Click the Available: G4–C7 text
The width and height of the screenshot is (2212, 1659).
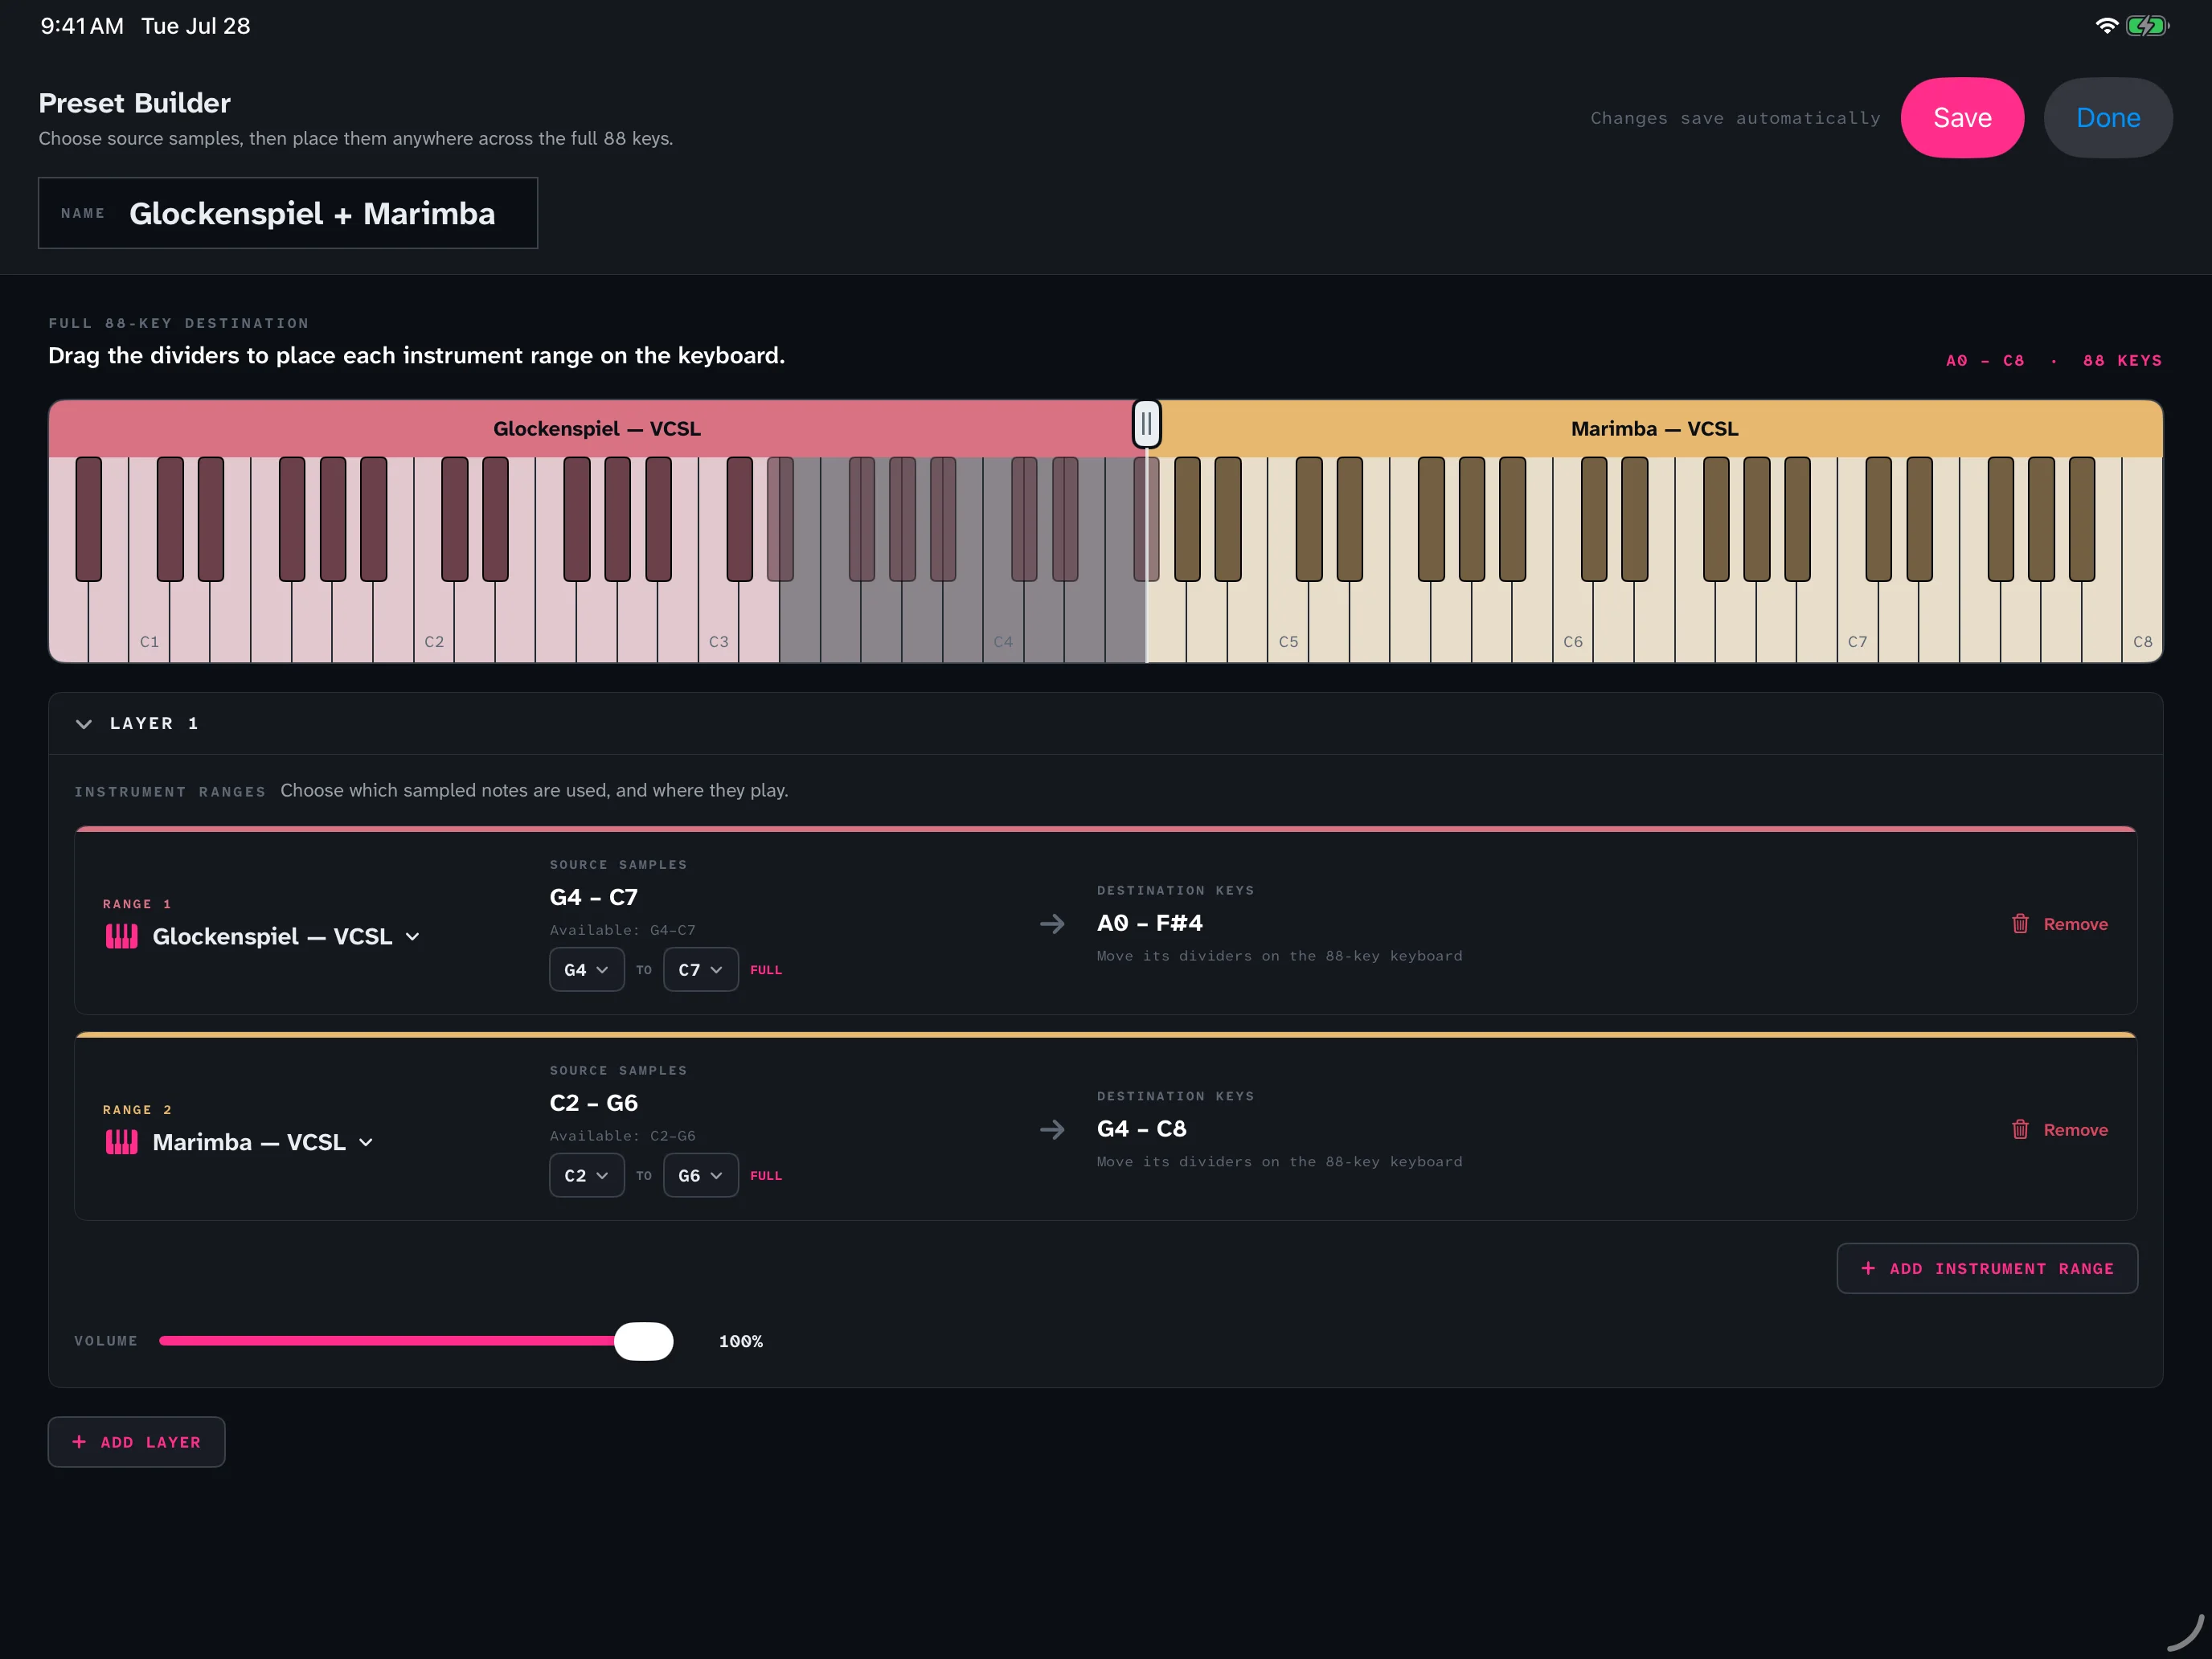622,930
